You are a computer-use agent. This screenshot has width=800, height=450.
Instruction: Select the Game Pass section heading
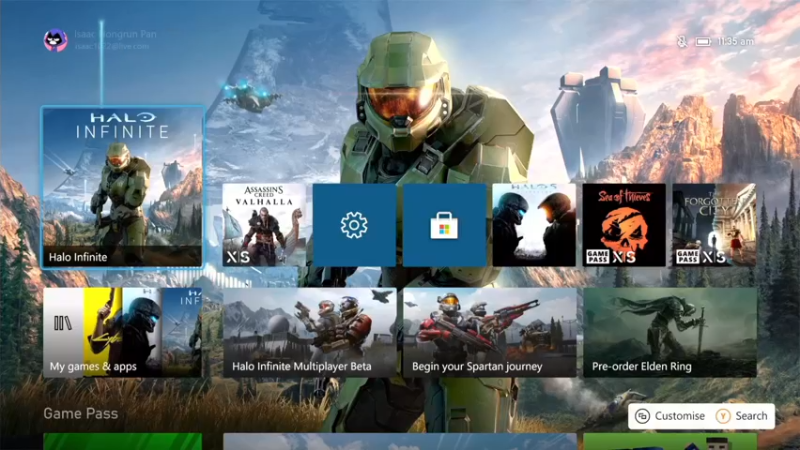click(x=81, y=413)
